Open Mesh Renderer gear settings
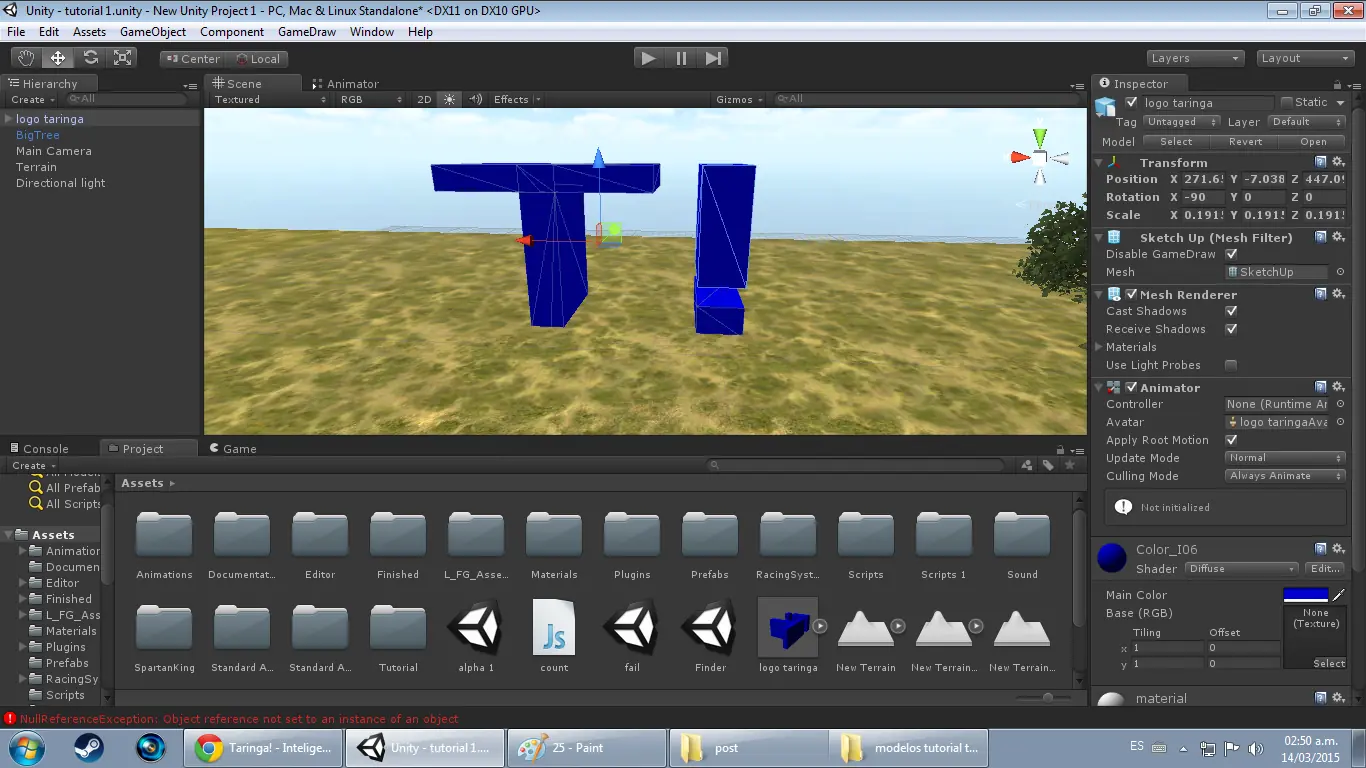This screenshot has height=768, width=1366. pos(1338,294)
